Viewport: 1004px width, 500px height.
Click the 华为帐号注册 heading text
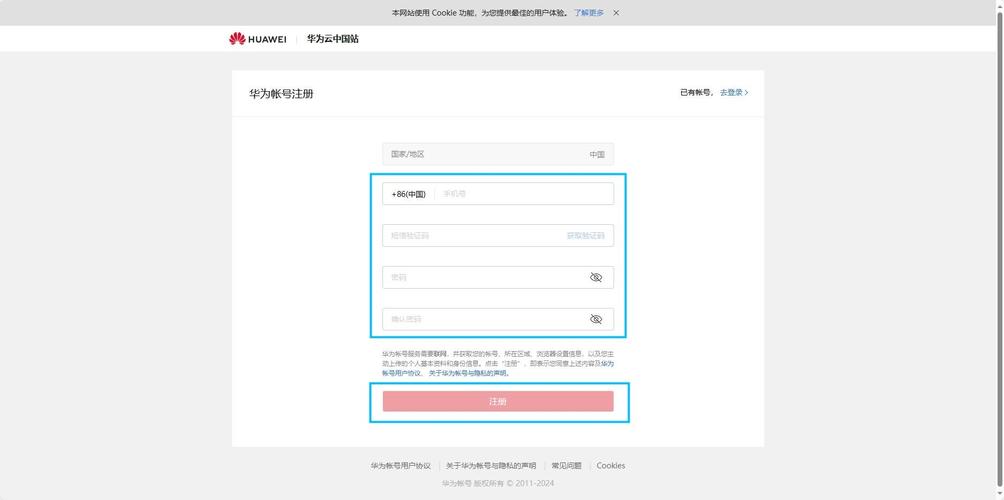[x=281, y=94]
